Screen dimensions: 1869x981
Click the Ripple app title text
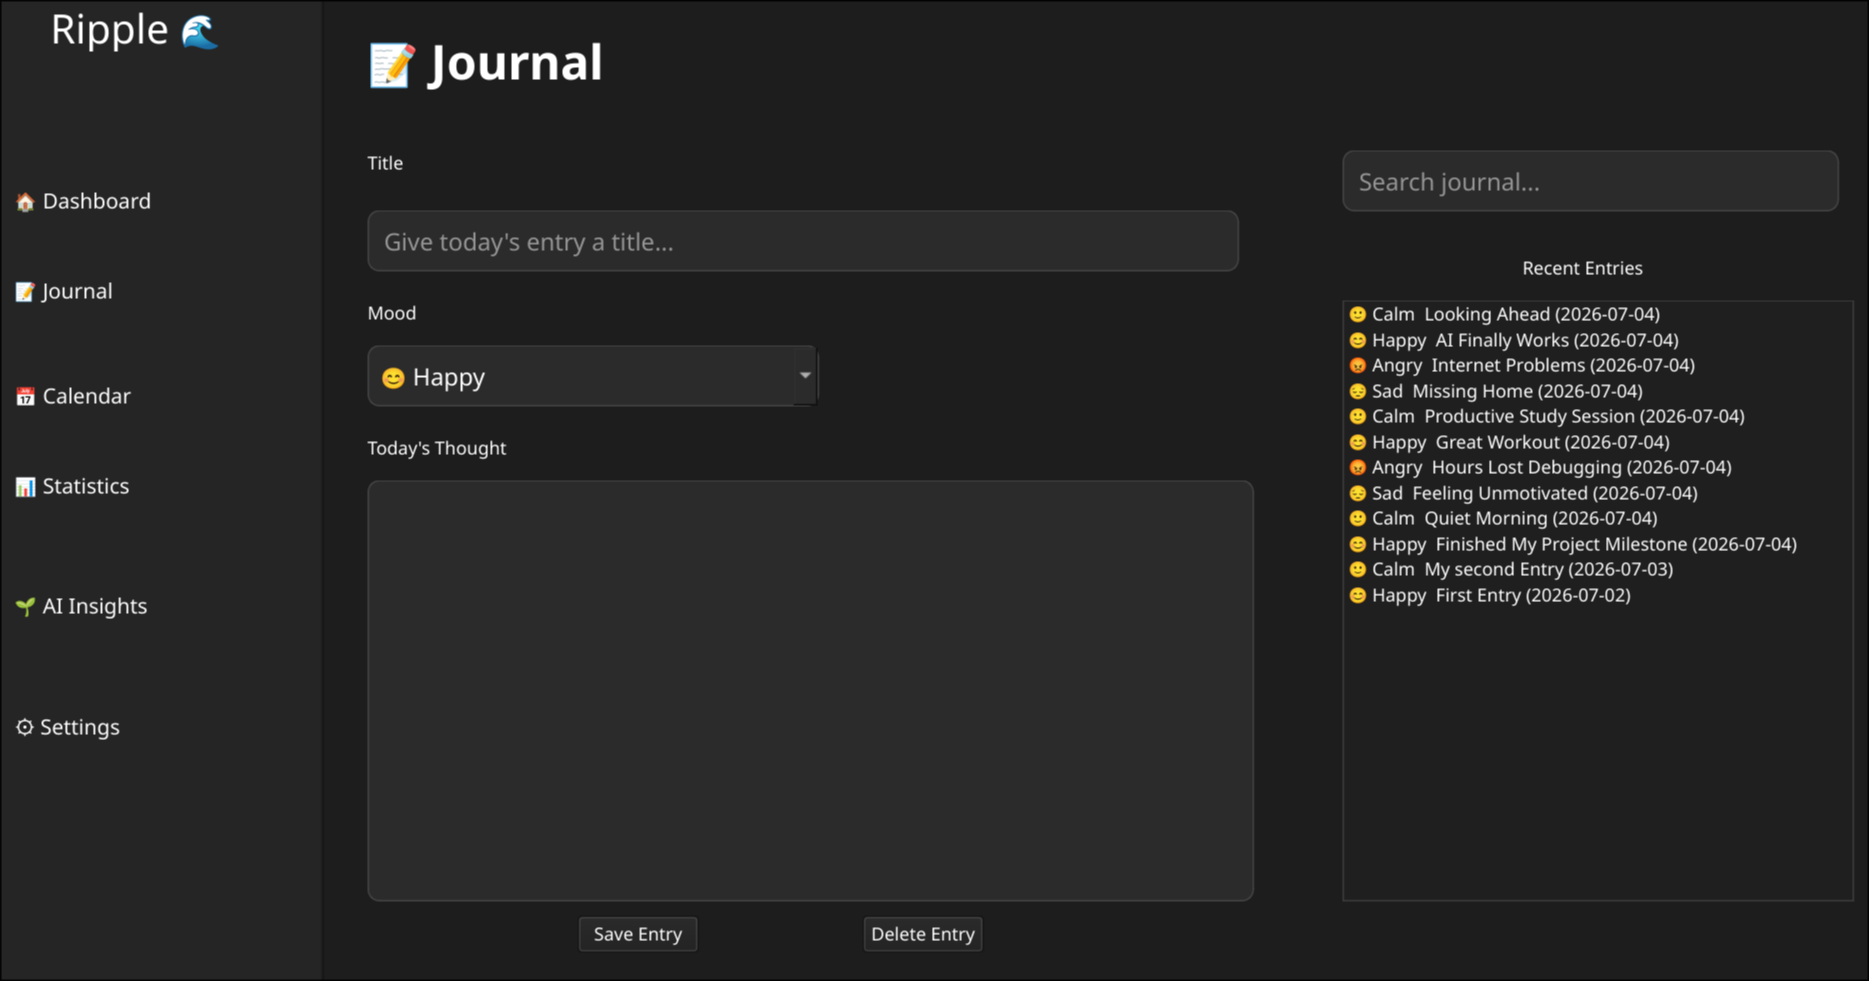click(x=109, y=31)
